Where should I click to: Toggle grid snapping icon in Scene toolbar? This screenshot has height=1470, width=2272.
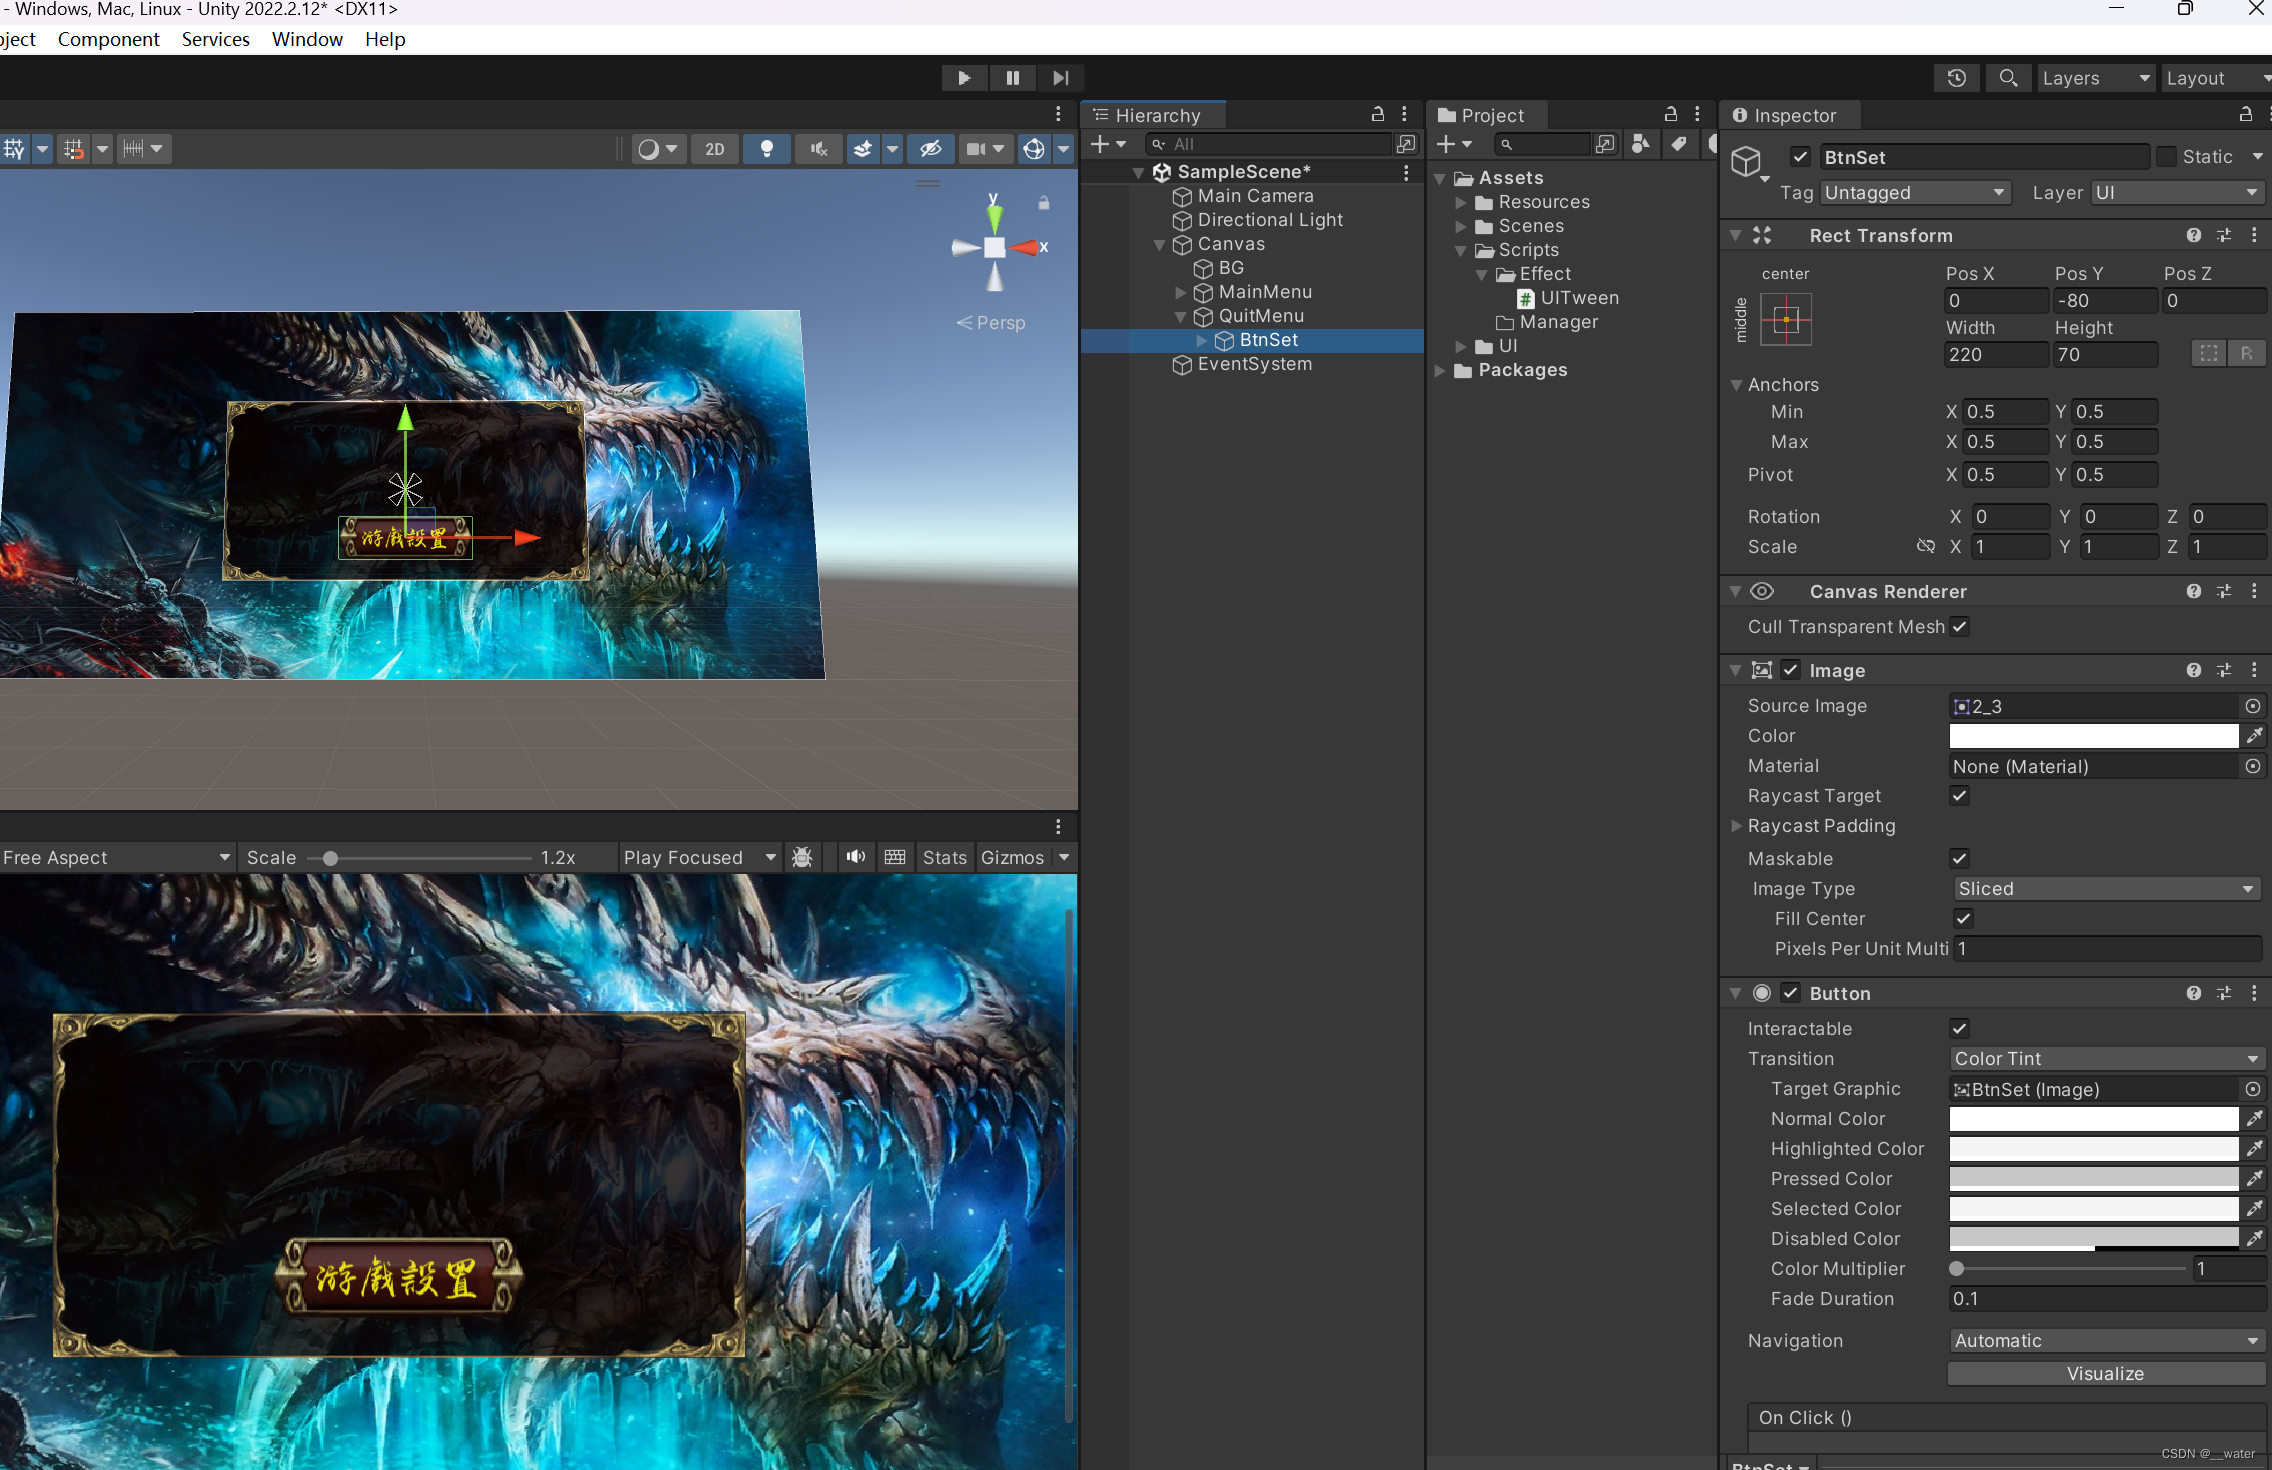[x=74, y=149]
